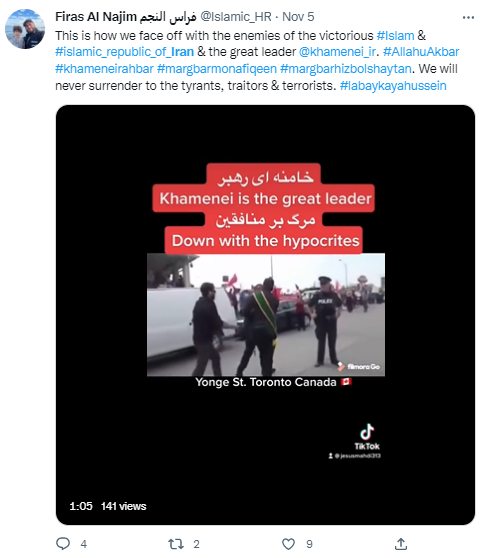Click the Nov 5 timestamp

click(298, 17)
